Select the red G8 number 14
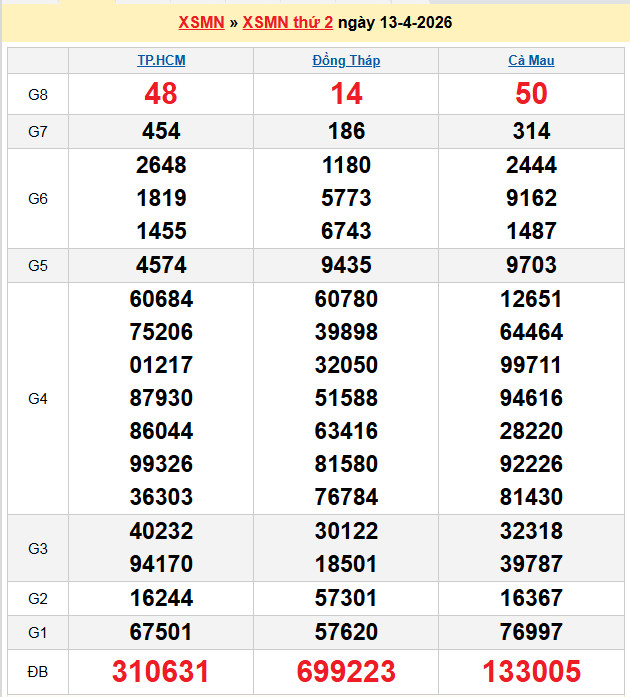Screen dimensions: 630x697 pos(346,94)
